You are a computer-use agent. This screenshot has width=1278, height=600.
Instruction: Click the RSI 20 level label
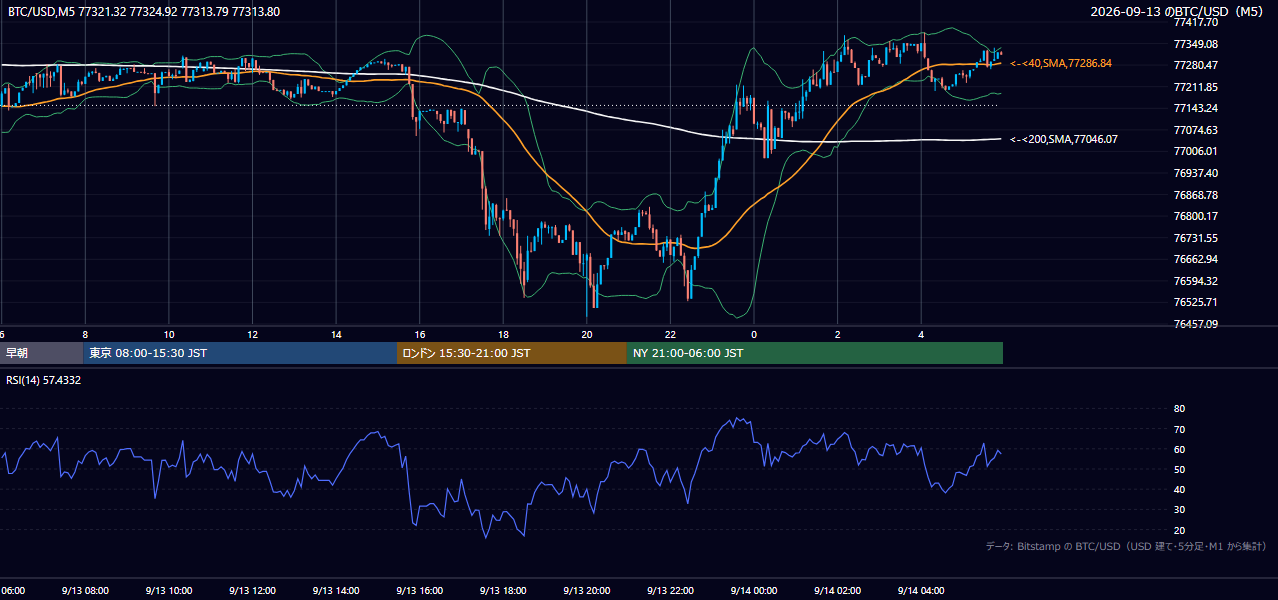coord(1179,530)
